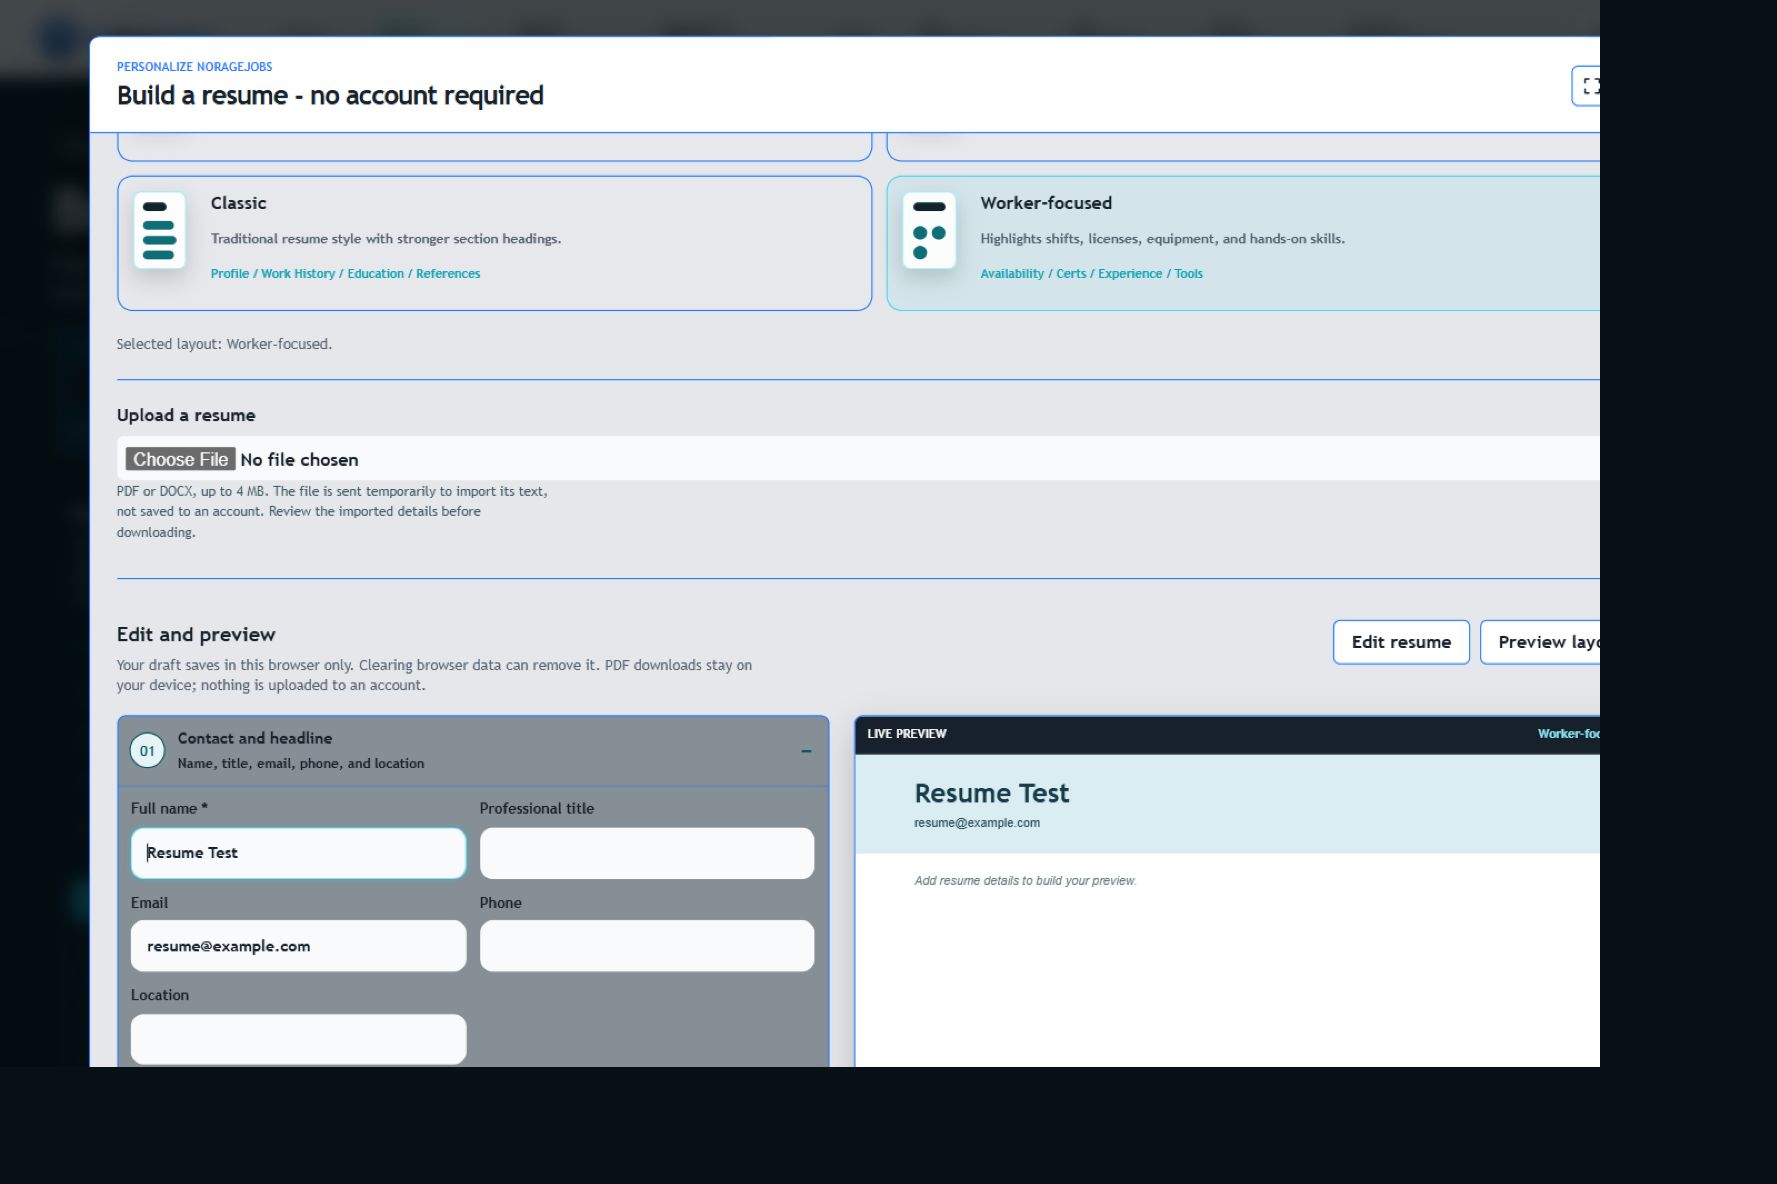Select the Classic resume layout card

pos(494,243)
